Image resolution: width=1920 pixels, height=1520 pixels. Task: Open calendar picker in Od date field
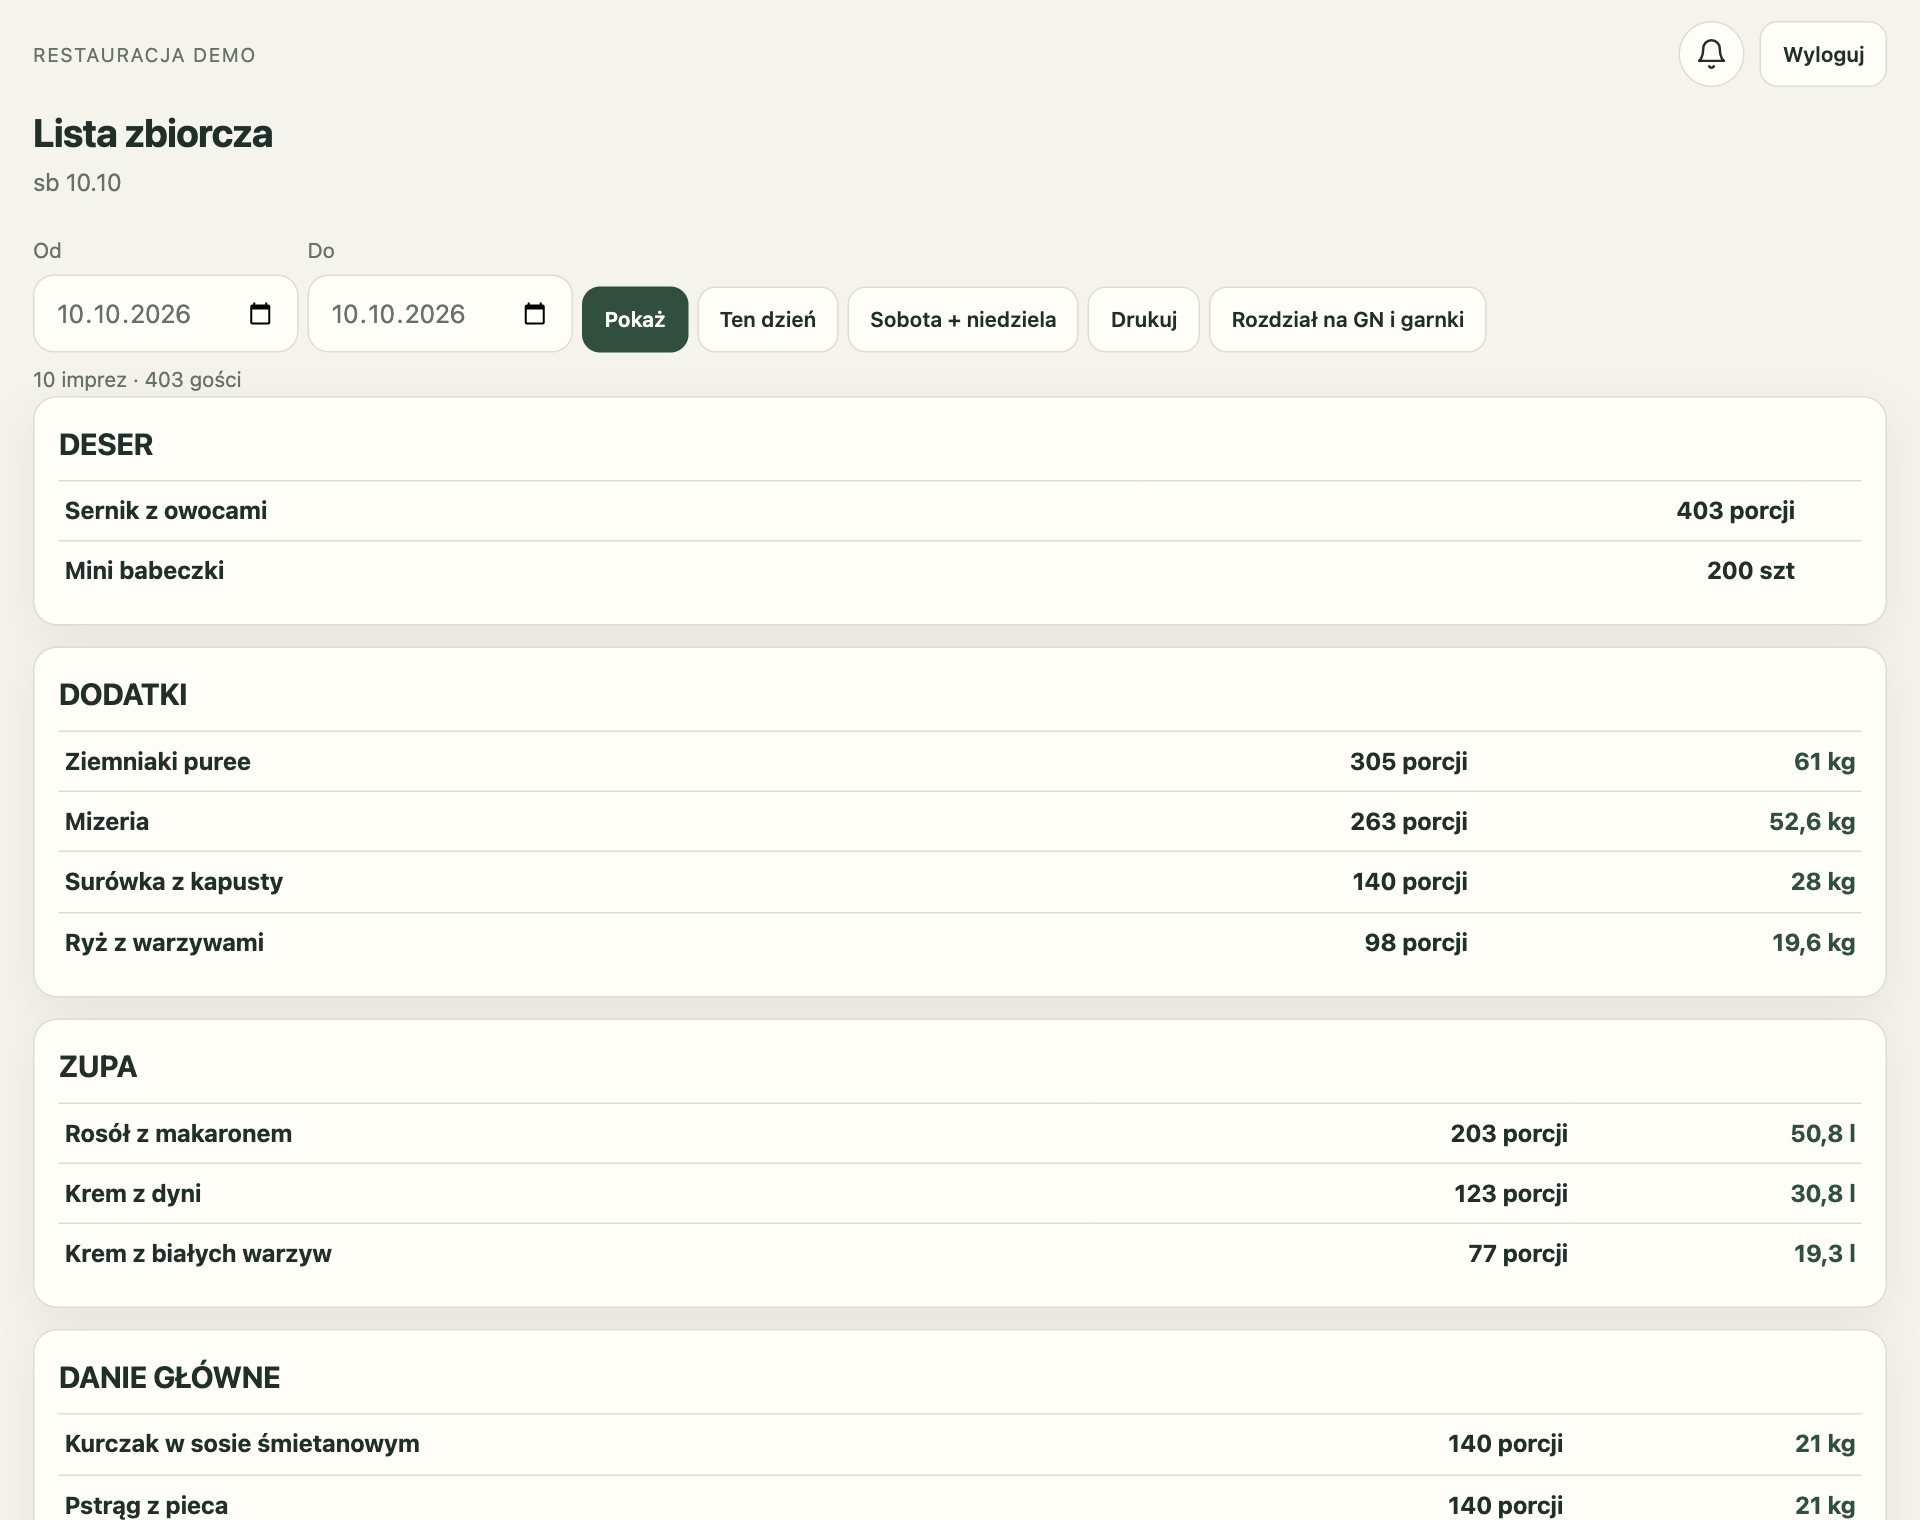tap(260, 314)
